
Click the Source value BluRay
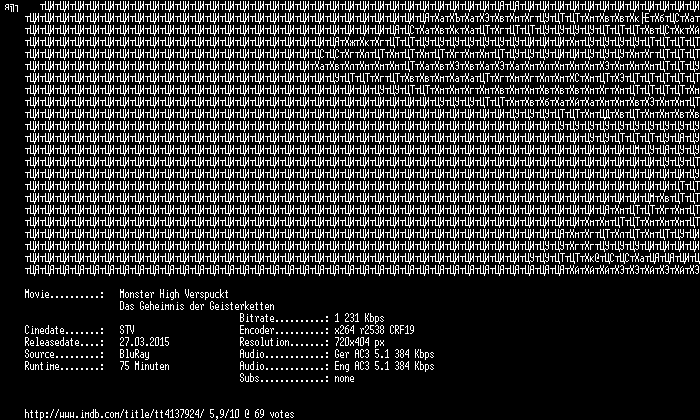134,354
